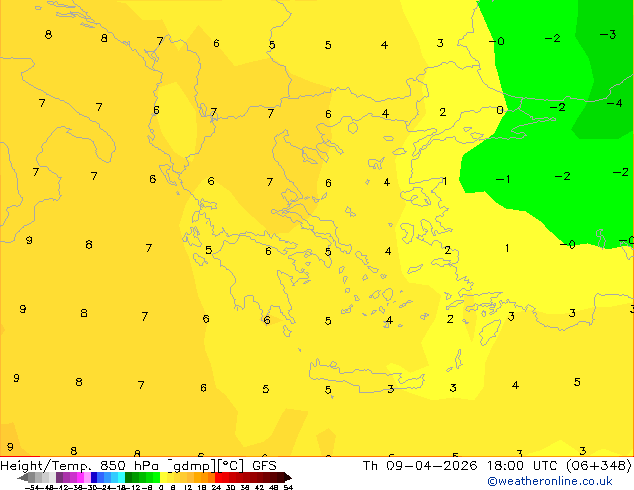
Task: Click the '-3' temperature value on the map
Action: [x=608, y=34]
